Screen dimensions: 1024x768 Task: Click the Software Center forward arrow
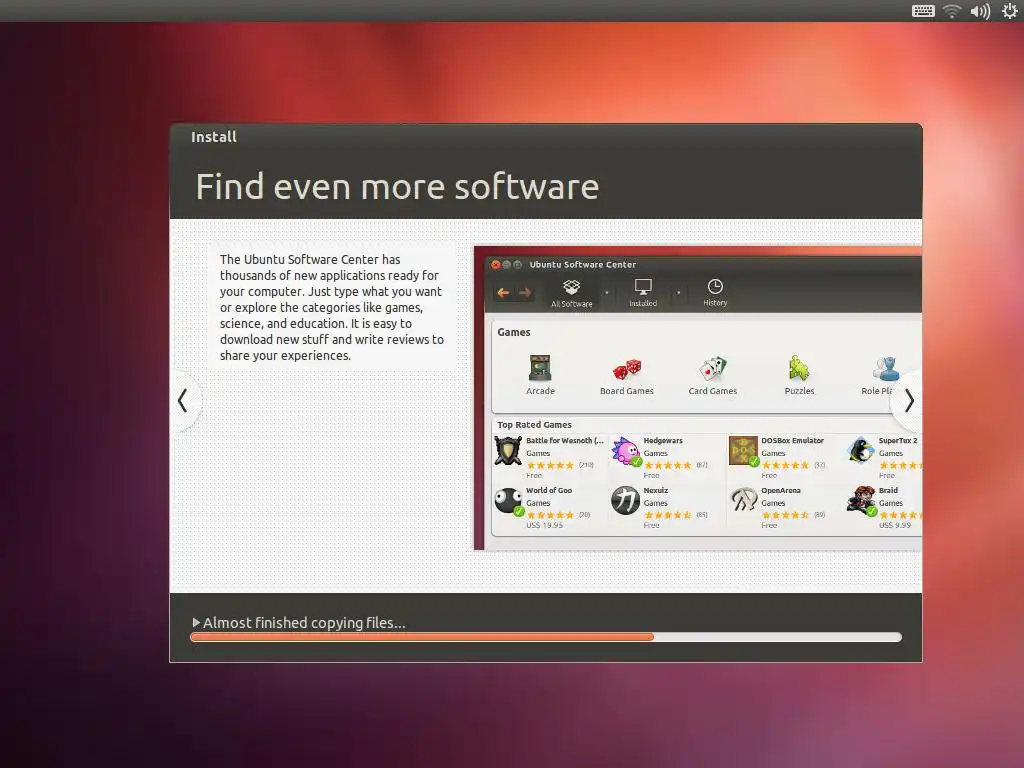(524, 293)
